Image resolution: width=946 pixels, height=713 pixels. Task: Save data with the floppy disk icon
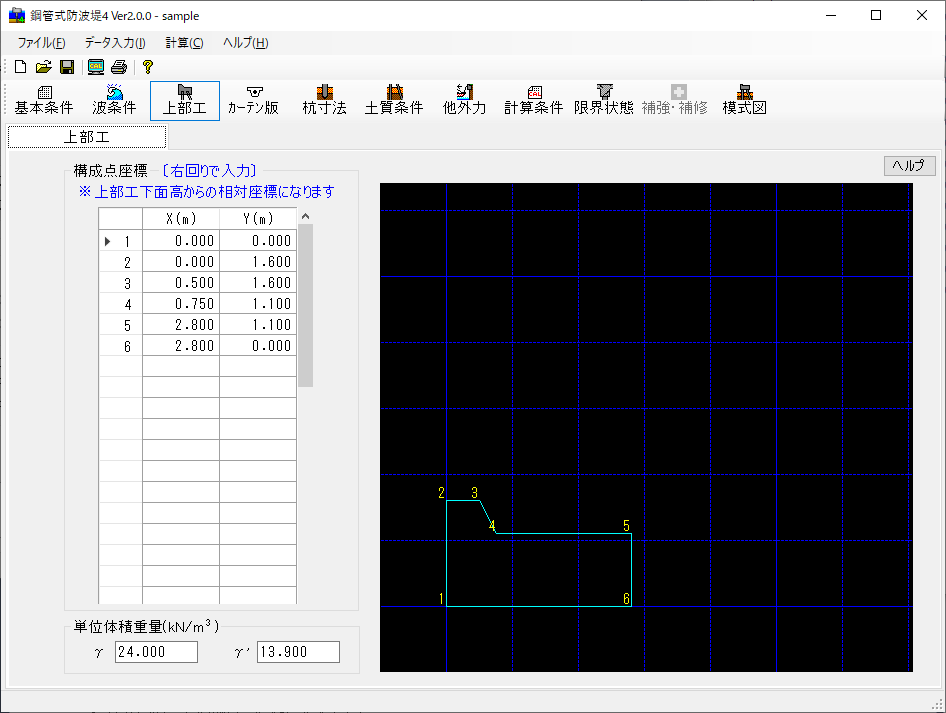[67, 67]
